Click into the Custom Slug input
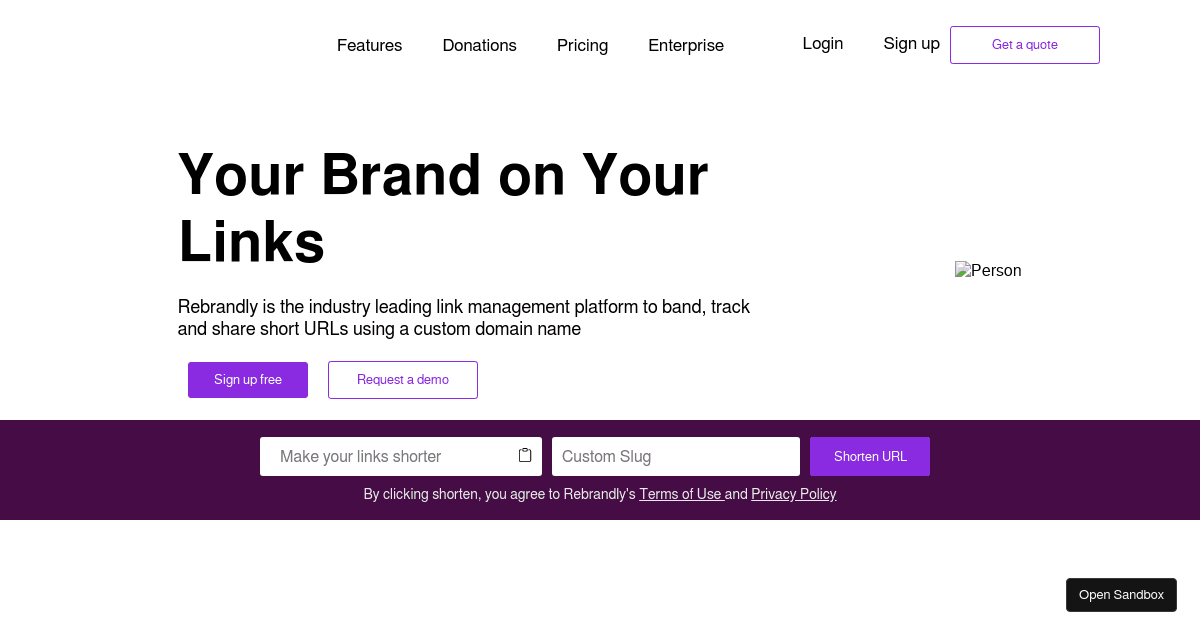The width and height of the screenshot is (1200, 630). coord(675,457)
